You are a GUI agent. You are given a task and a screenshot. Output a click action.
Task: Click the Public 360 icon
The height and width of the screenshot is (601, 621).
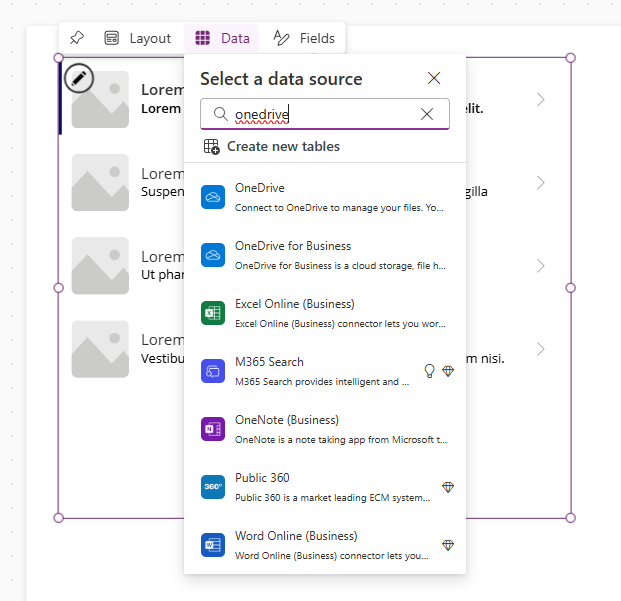213,487
